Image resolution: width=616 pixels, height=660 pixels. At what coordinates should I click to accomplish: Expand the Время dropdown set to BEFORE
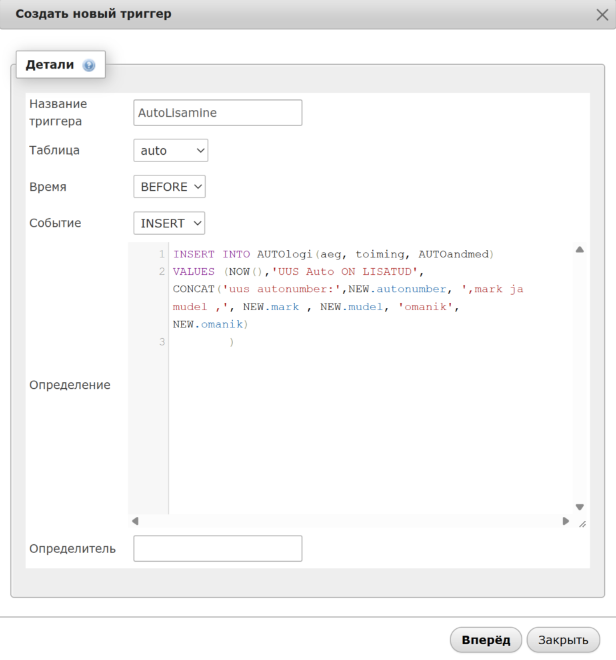pos(169,186)
